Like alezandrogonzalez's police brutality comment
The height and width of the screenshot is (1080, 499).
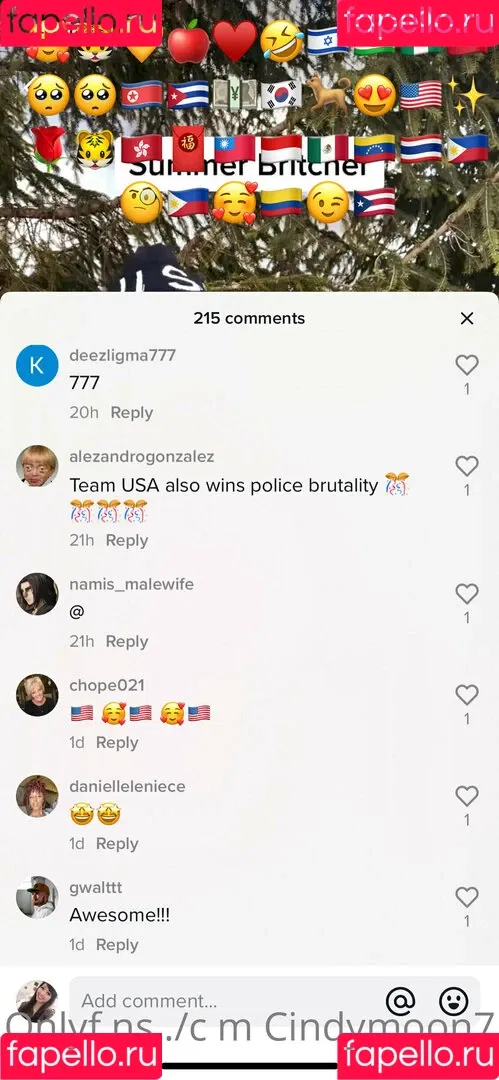467,466
